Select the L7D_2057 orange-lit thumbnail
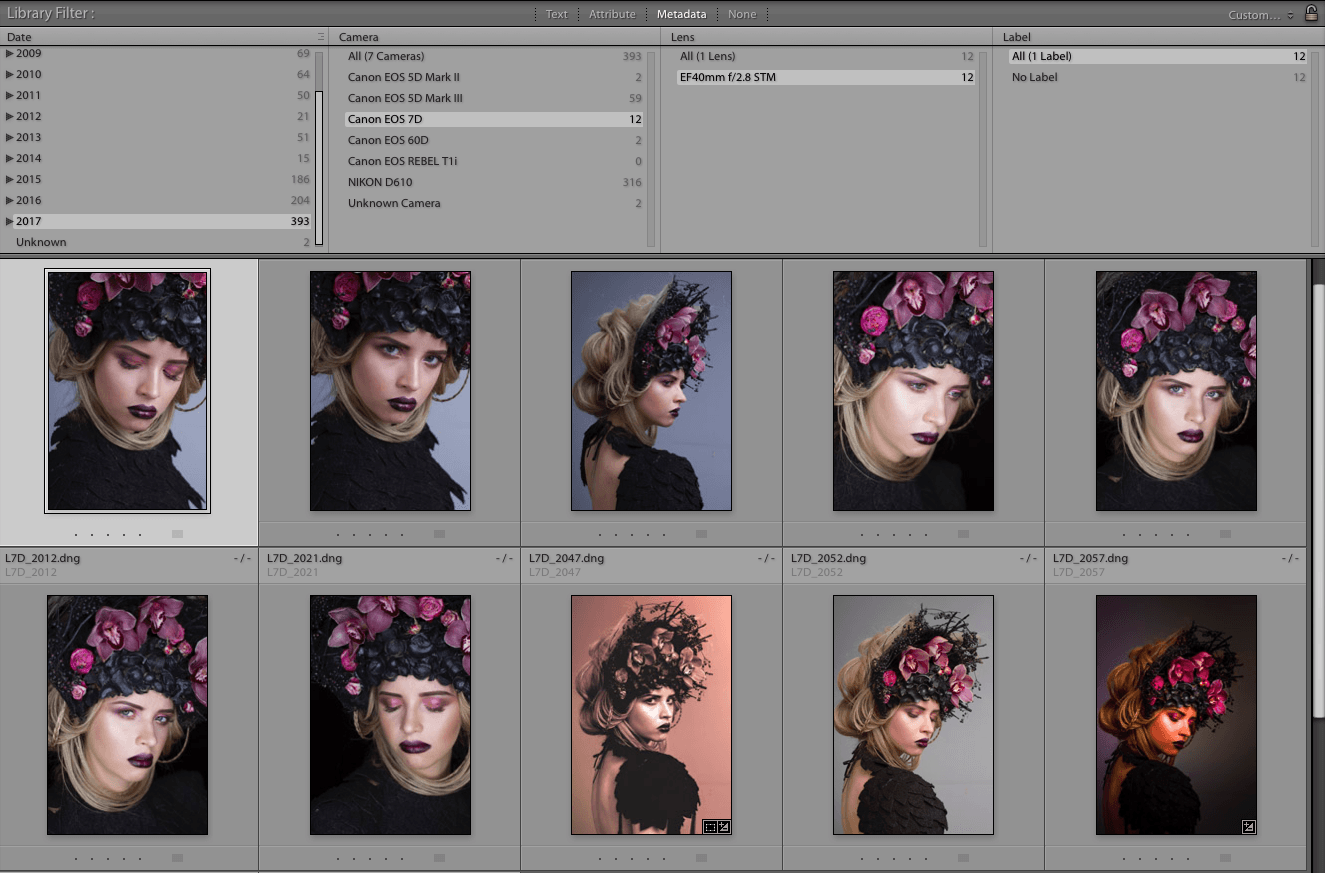The width and height of the screenshot is (1325, 873). [x=1176, y=714]
